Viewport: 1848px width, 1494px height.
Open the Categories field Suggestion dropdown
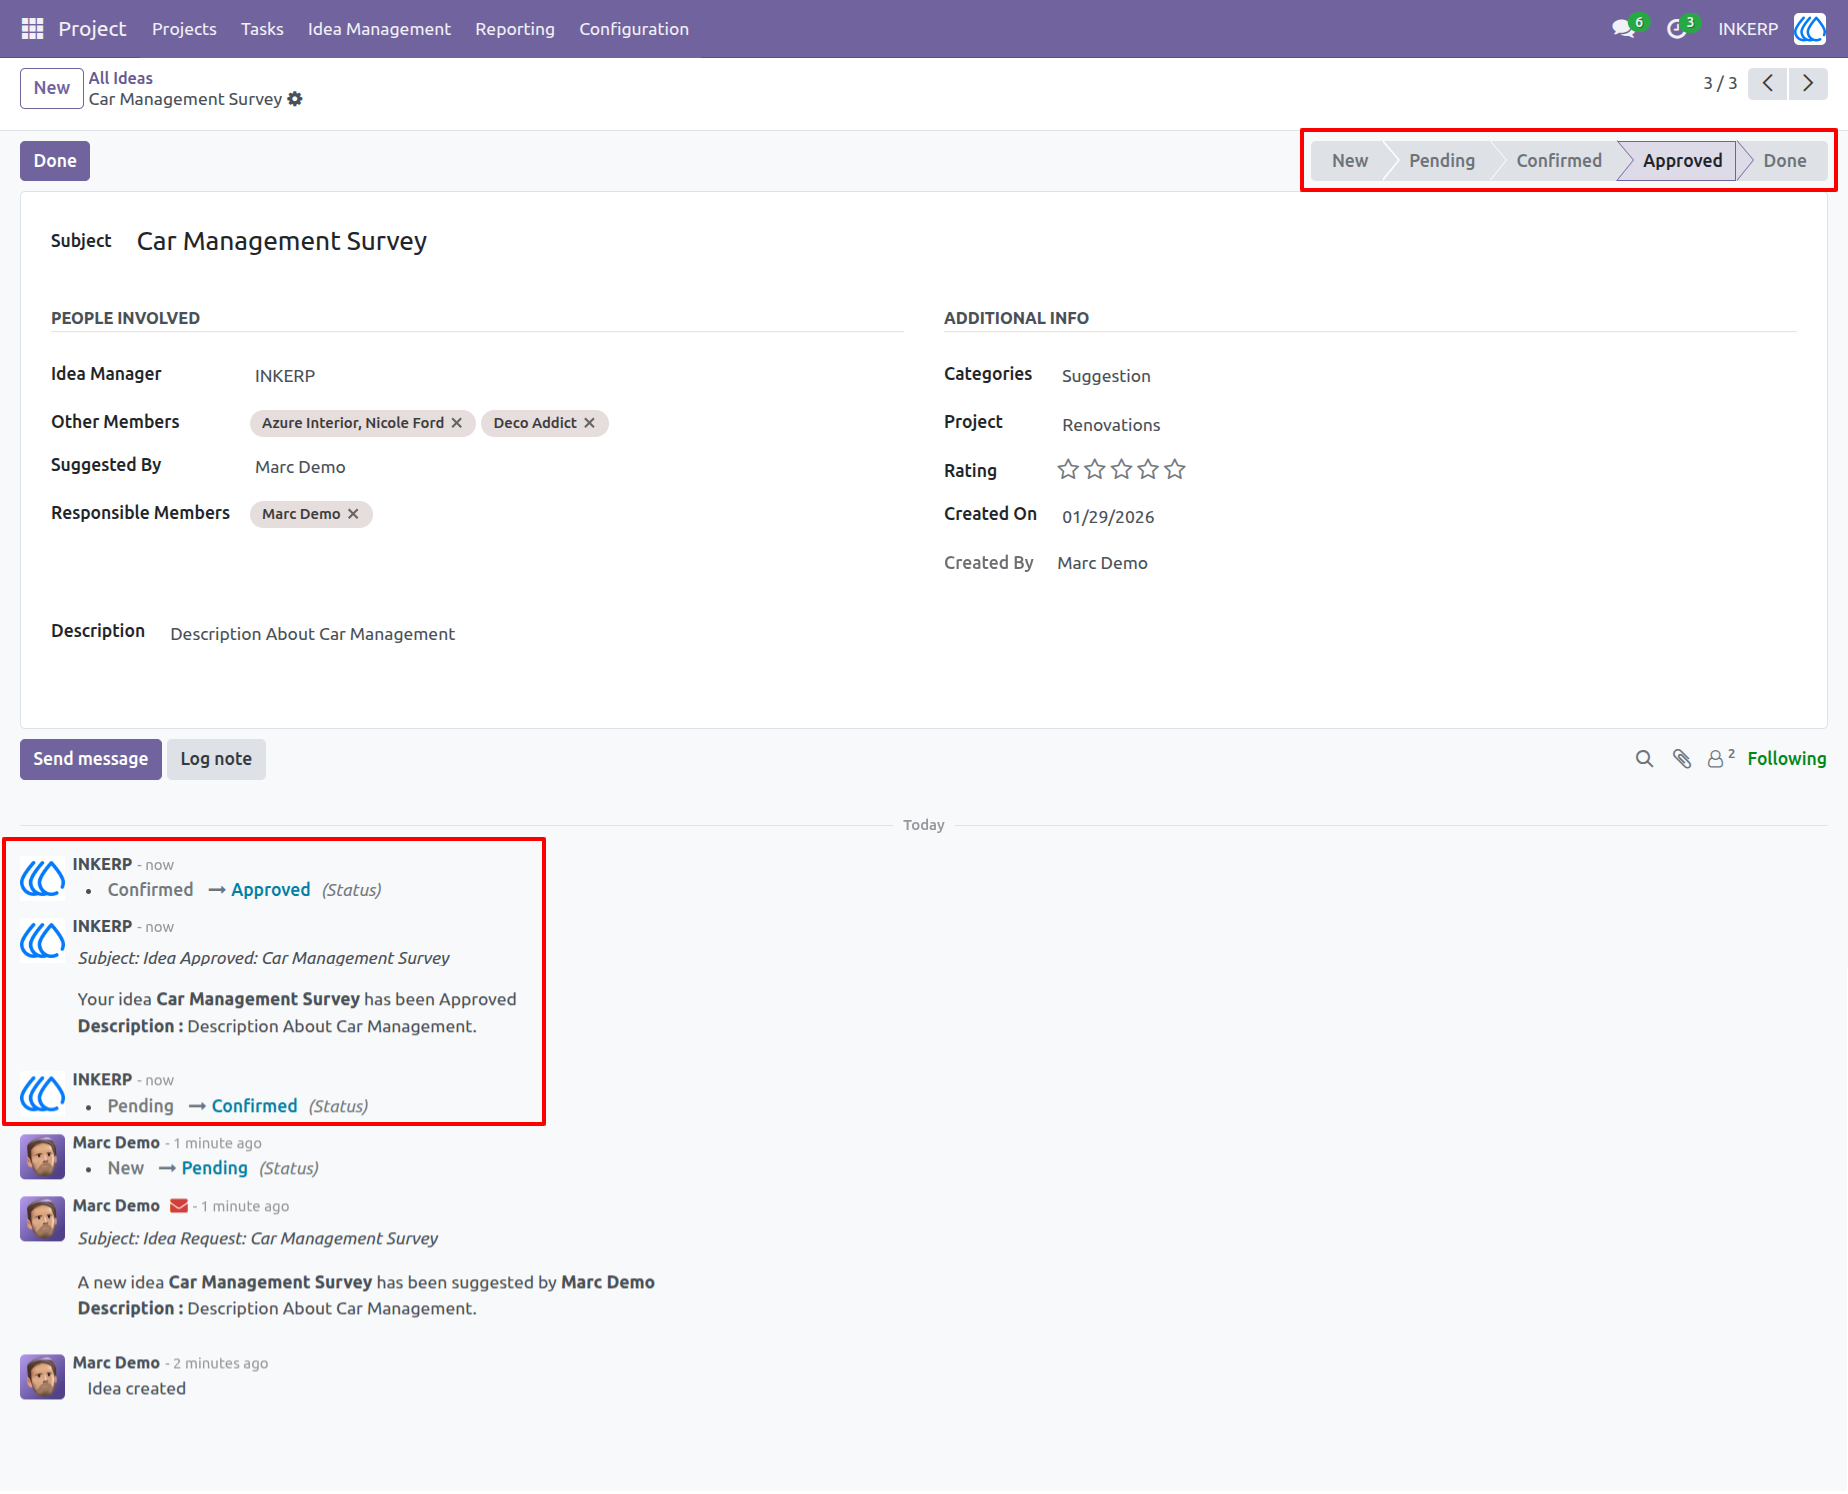click(x=1106, y=376)
